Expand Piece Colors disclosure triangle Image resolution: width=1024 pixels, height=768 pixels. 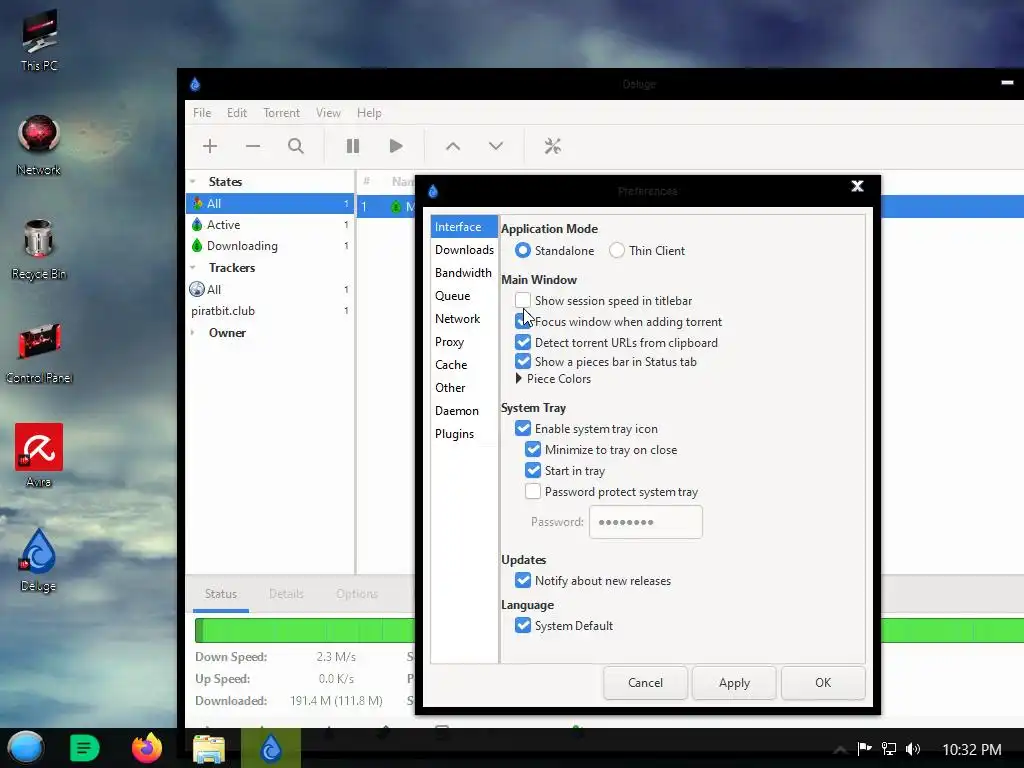519,378
